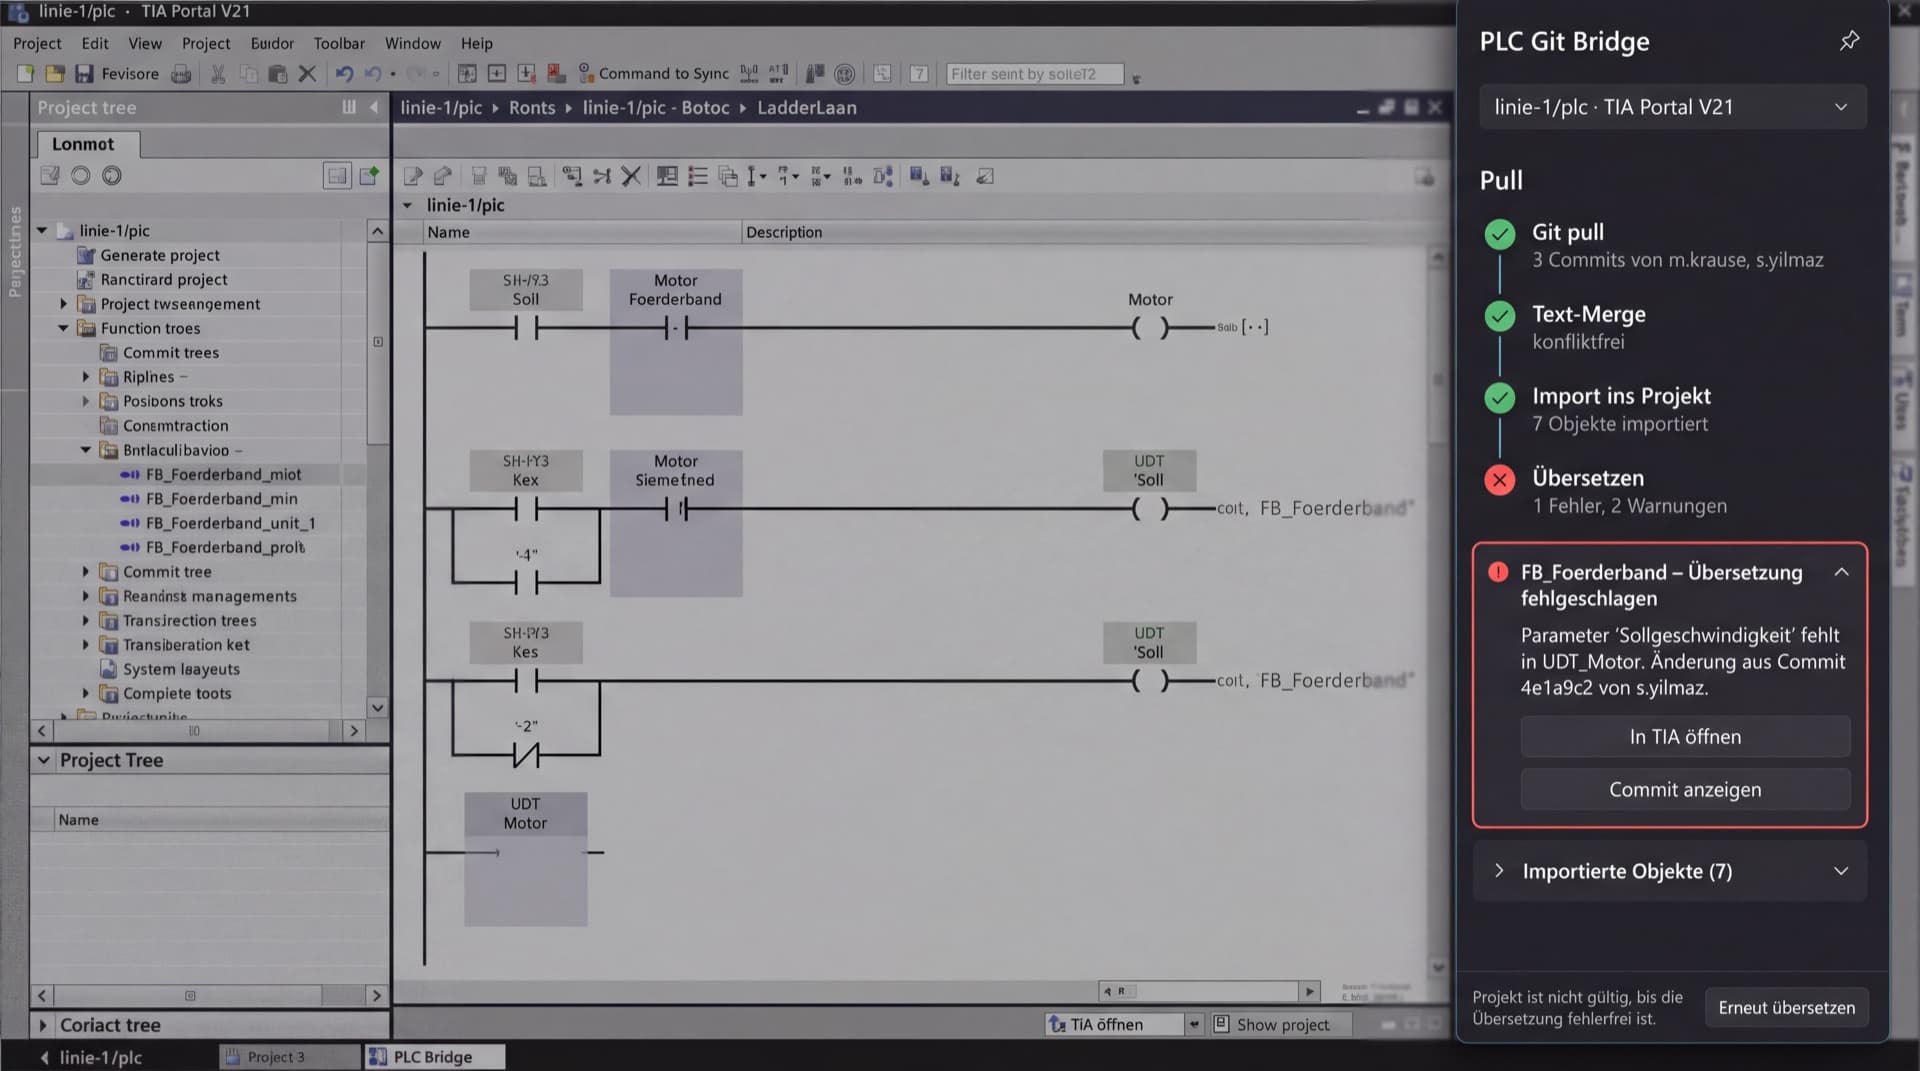Collapse the FB_Foerderband error card

pos(1841,572)
